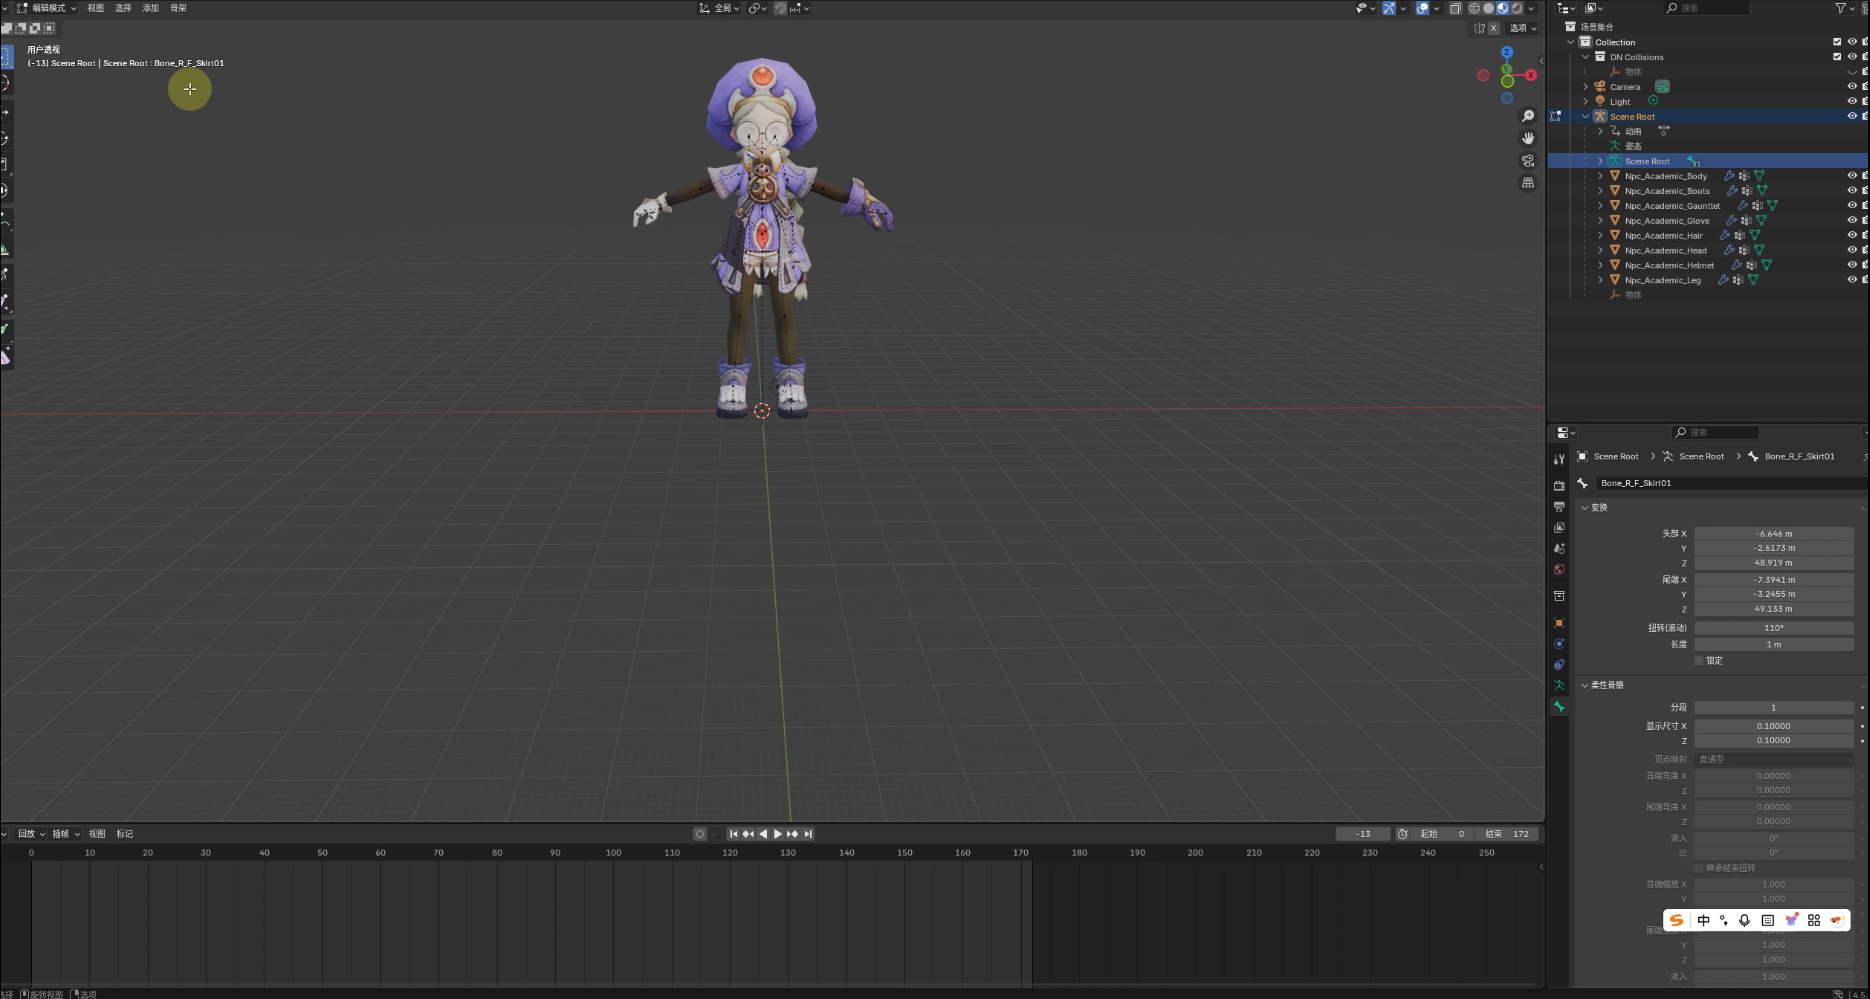The width and height of the screenshot is (1870, 999).
Task: Open the 视图 menu in viewport header
Action: (95, 8)
